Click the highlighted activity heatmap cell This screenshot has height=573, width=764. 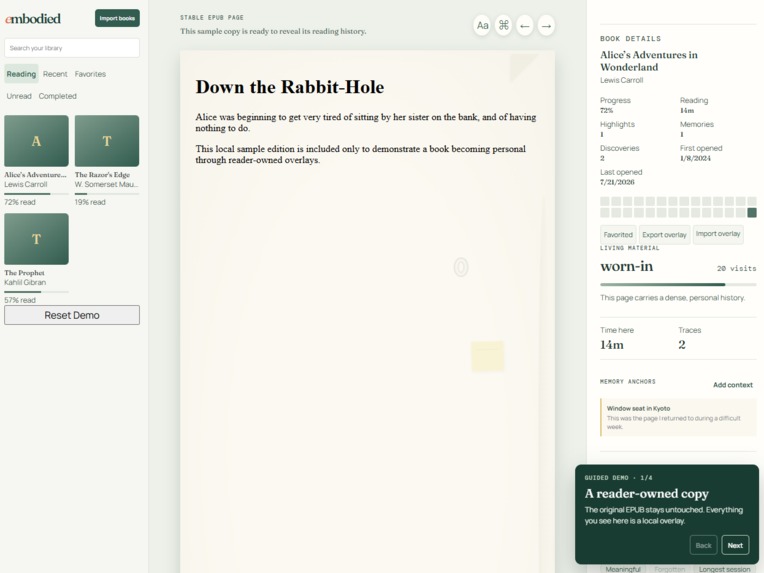(752, 212)
